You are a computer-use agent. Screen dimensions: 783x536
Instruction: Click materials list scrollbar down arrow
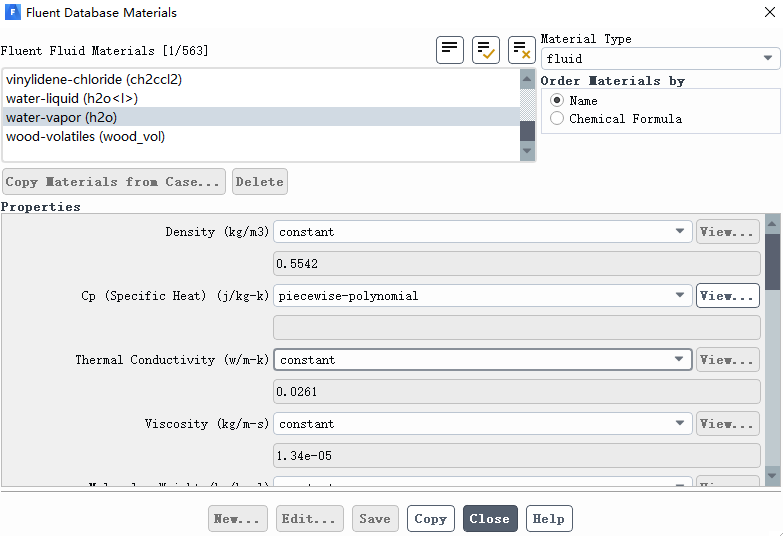coord(527,151)
